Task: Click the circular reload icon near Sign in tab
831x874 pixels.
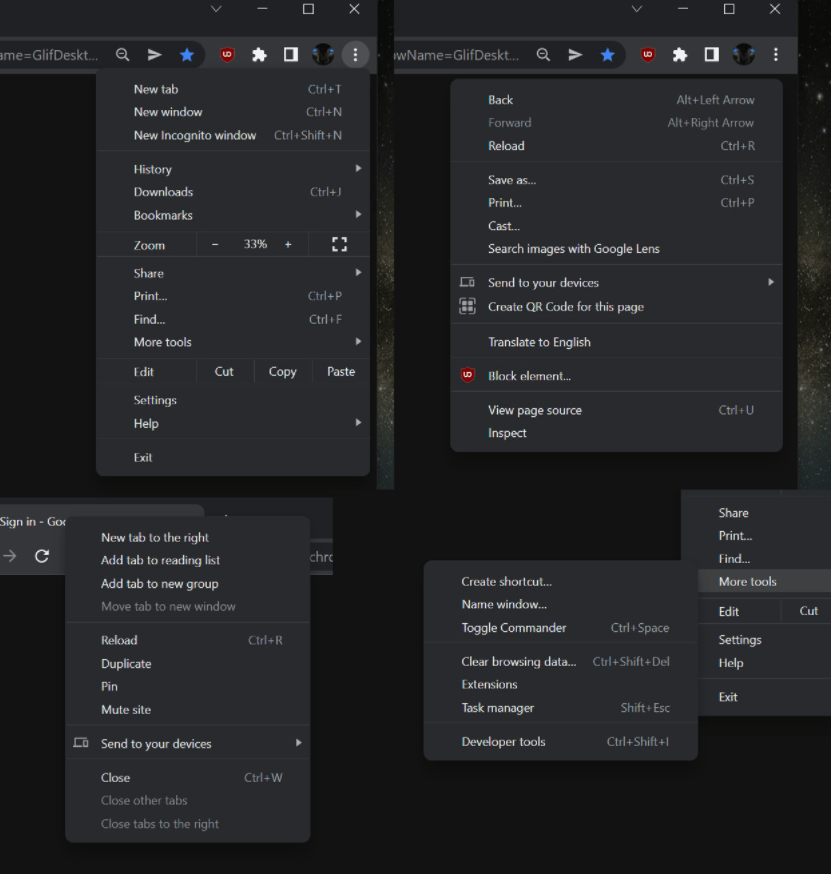Action: click(42, 556)
